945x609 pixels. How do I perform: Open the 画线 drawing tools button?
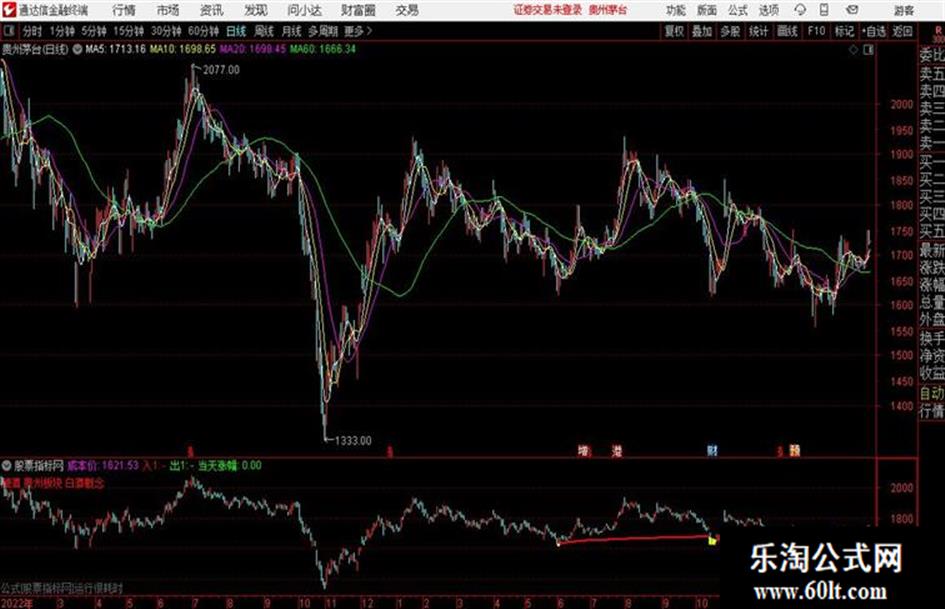click(x=787, y=31)
